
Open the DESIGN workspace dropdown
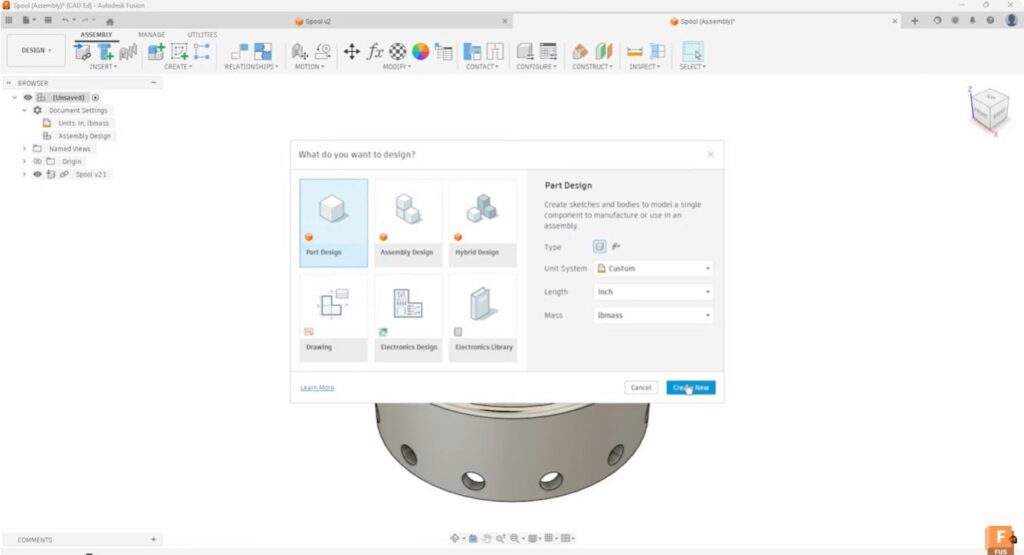(x=36, y=50)
